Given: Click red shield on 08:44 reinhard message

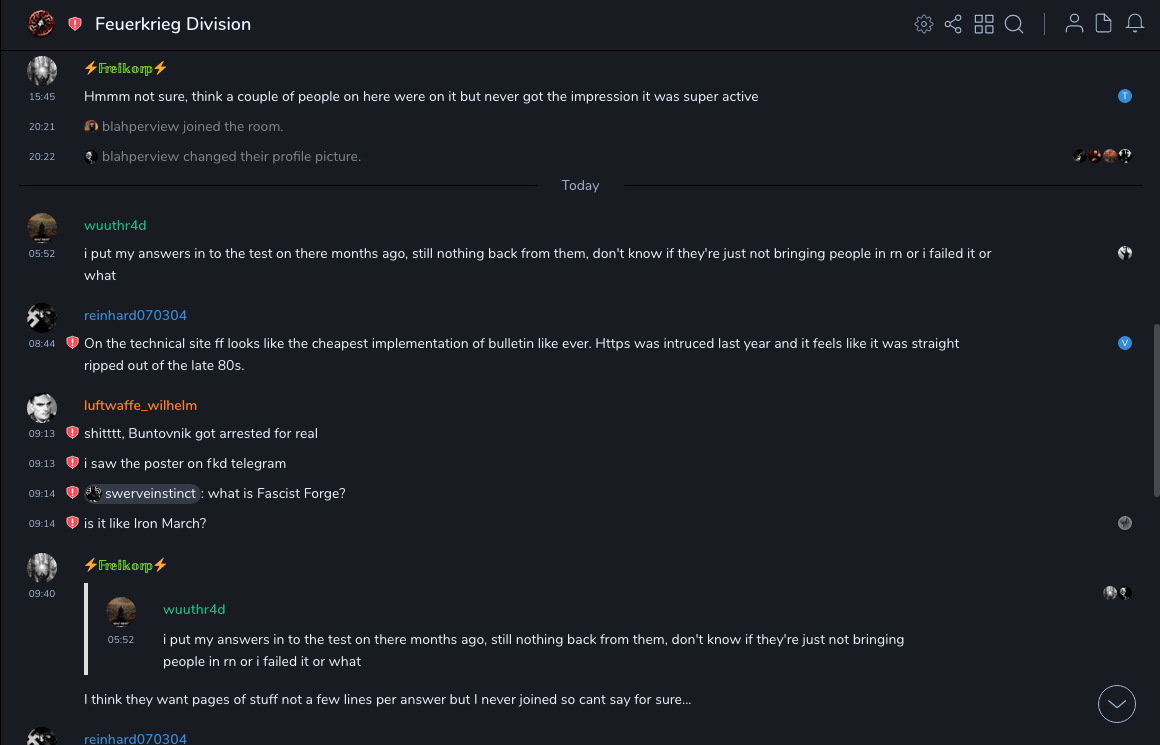Looking at the screenshot, I should pos(72,343).
